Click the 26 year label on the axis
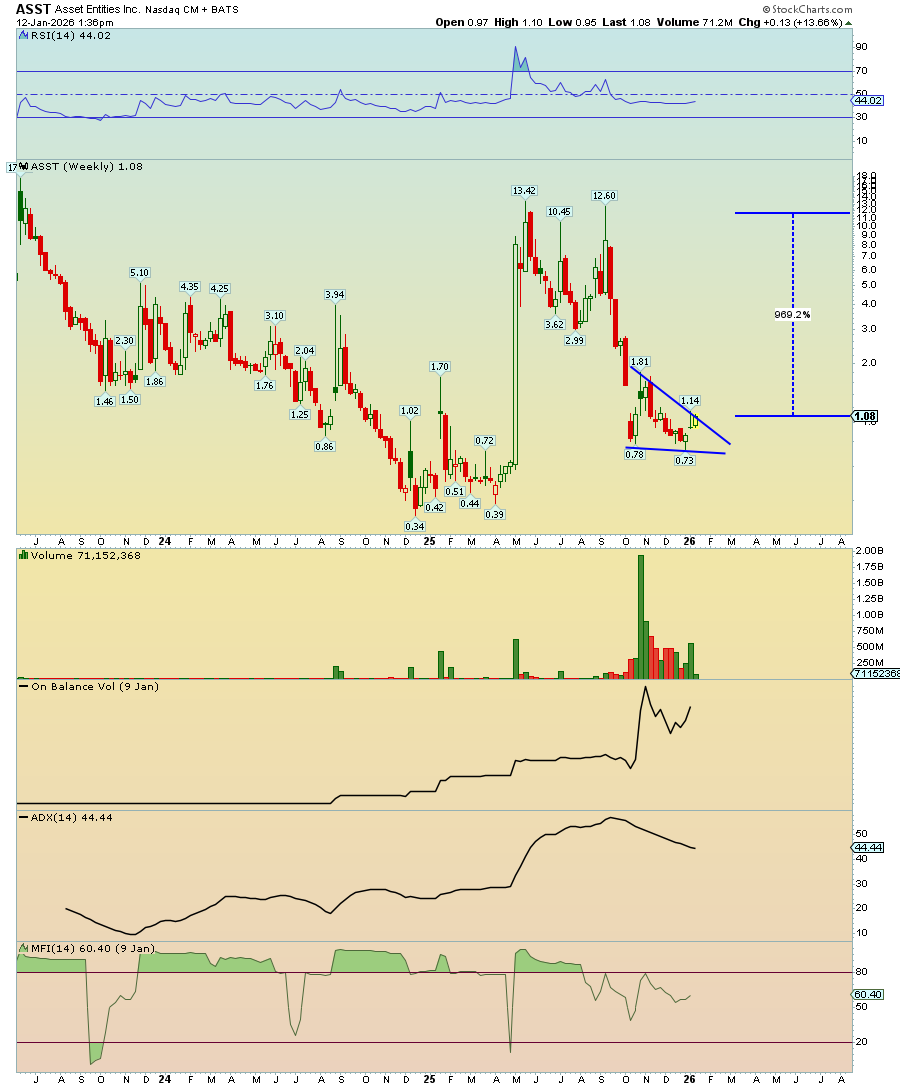Image resolution: width=900 pixels, height=1089 pixels. pos(690,541)
